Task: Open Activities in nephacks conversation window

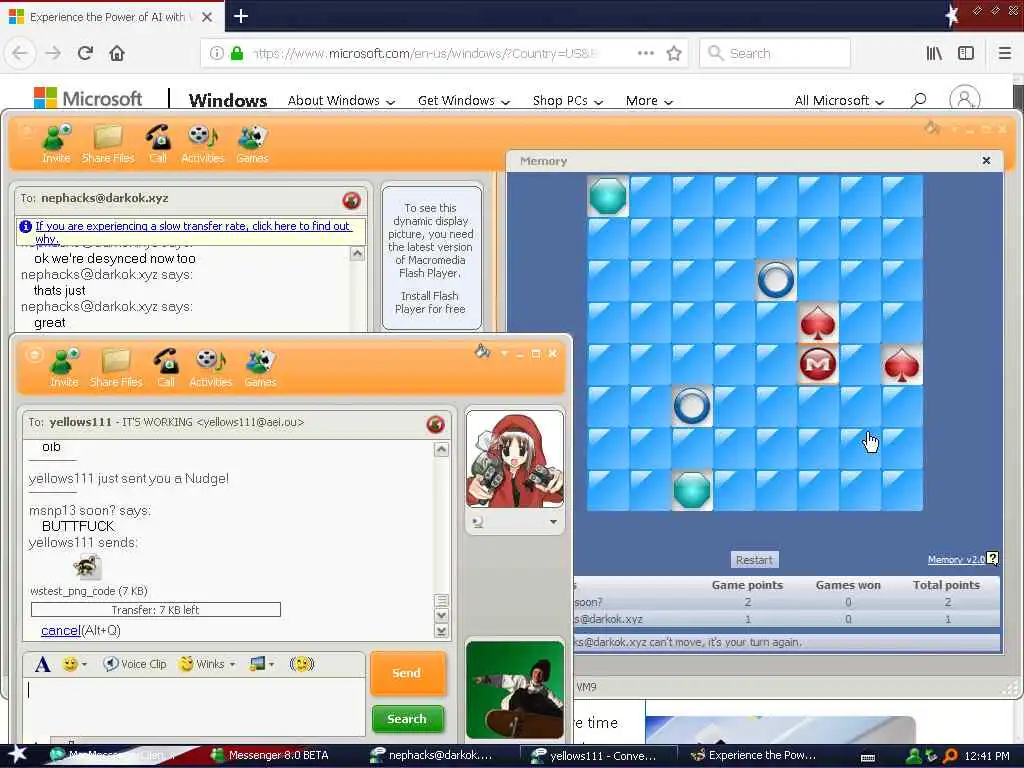Action: tap(202, 143)
